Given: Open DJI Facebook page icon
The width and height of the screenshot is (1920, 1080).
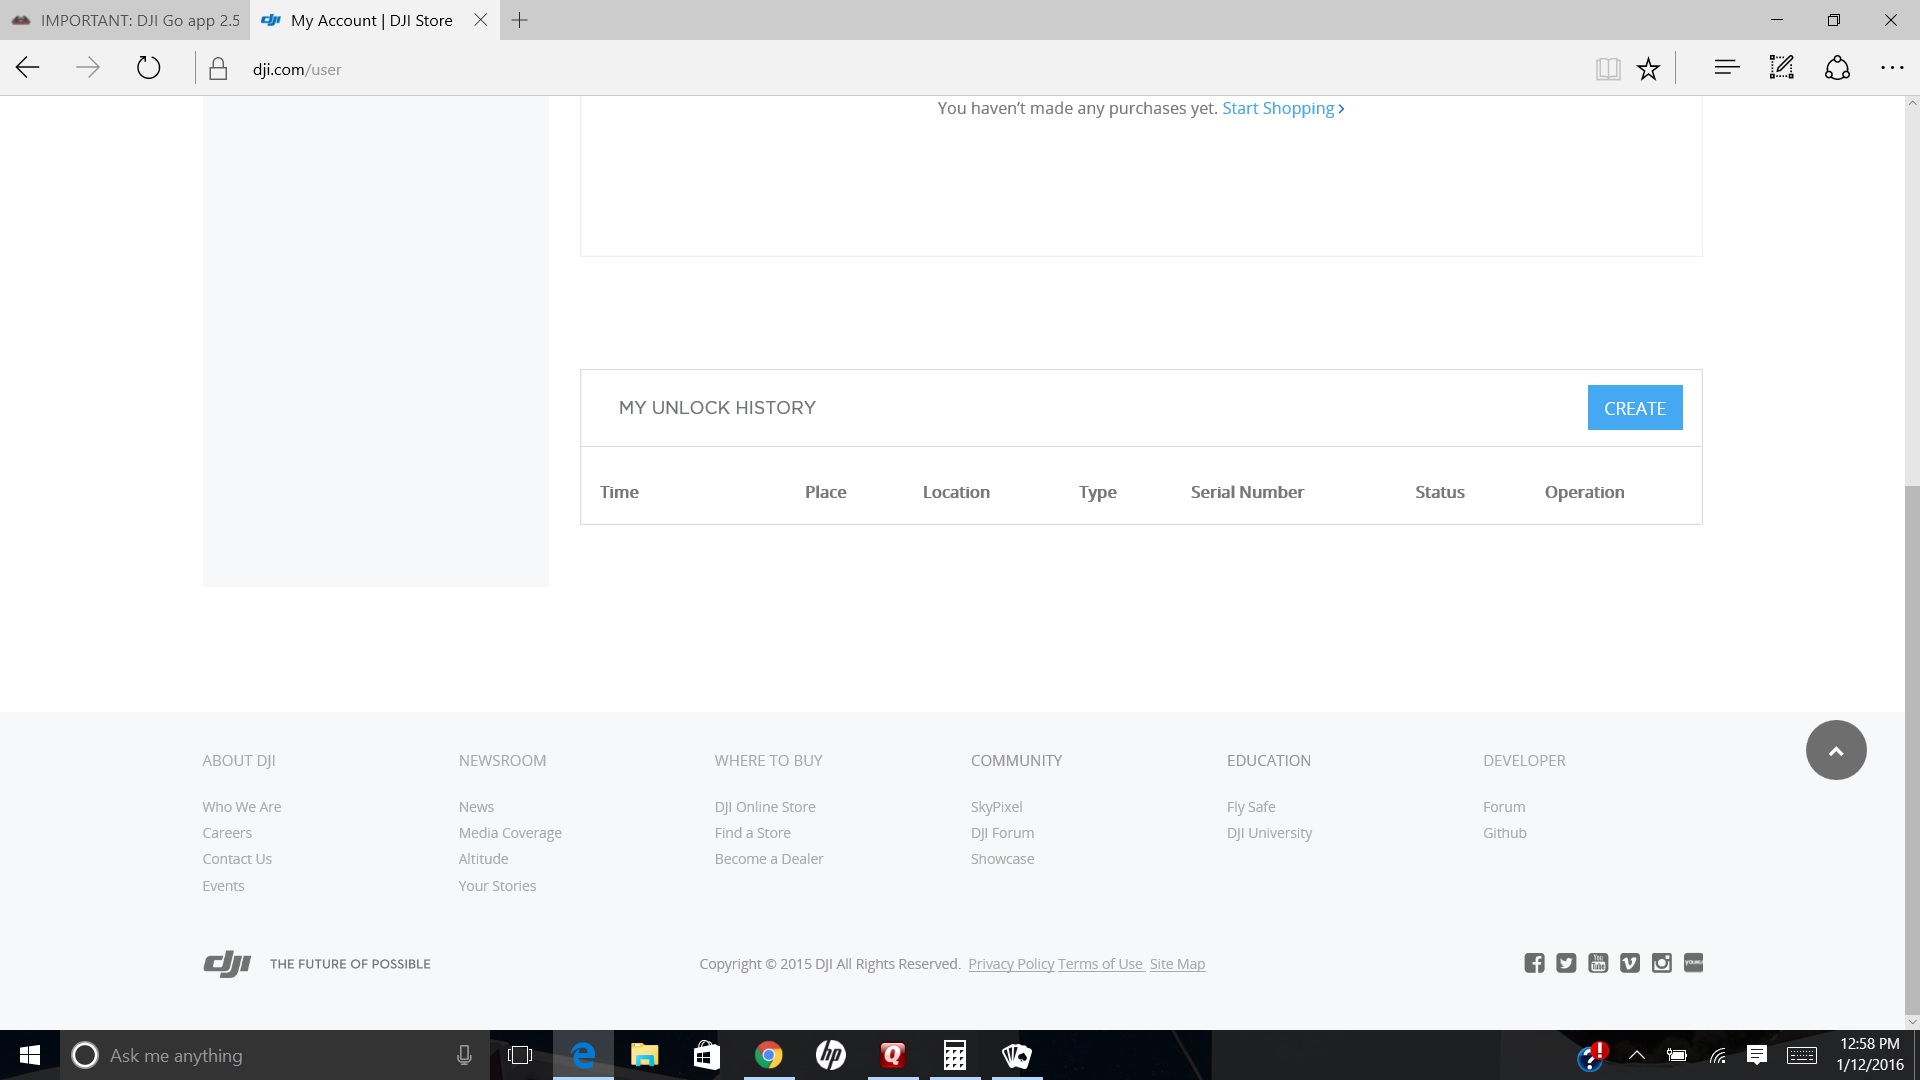Looking at the screenshot, I should pos(1534,963).
